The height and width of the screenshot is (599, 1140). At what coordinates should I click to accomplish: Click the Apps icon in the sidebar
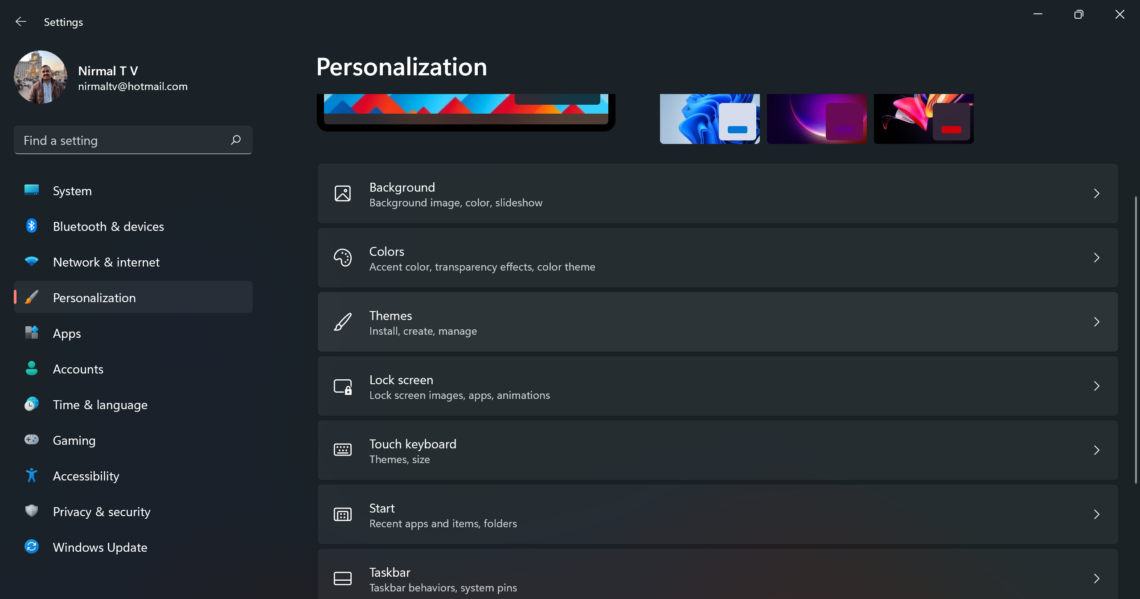(x=32, y=333)
